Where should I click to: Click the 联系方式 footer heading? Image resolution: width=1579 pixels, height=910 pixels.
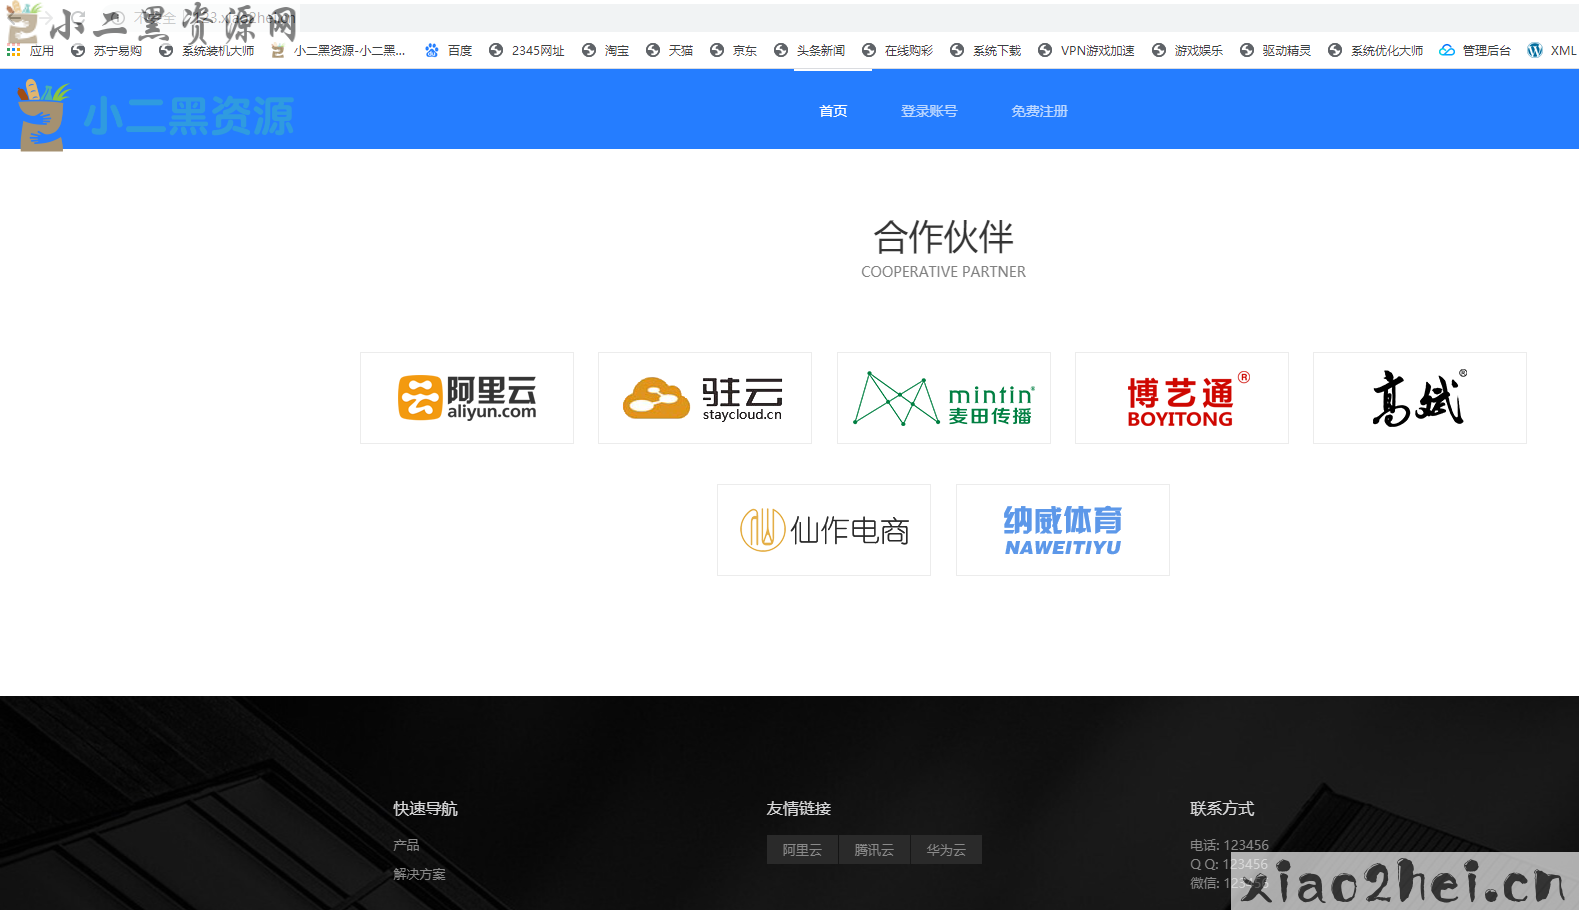(x=1222, y=808)
